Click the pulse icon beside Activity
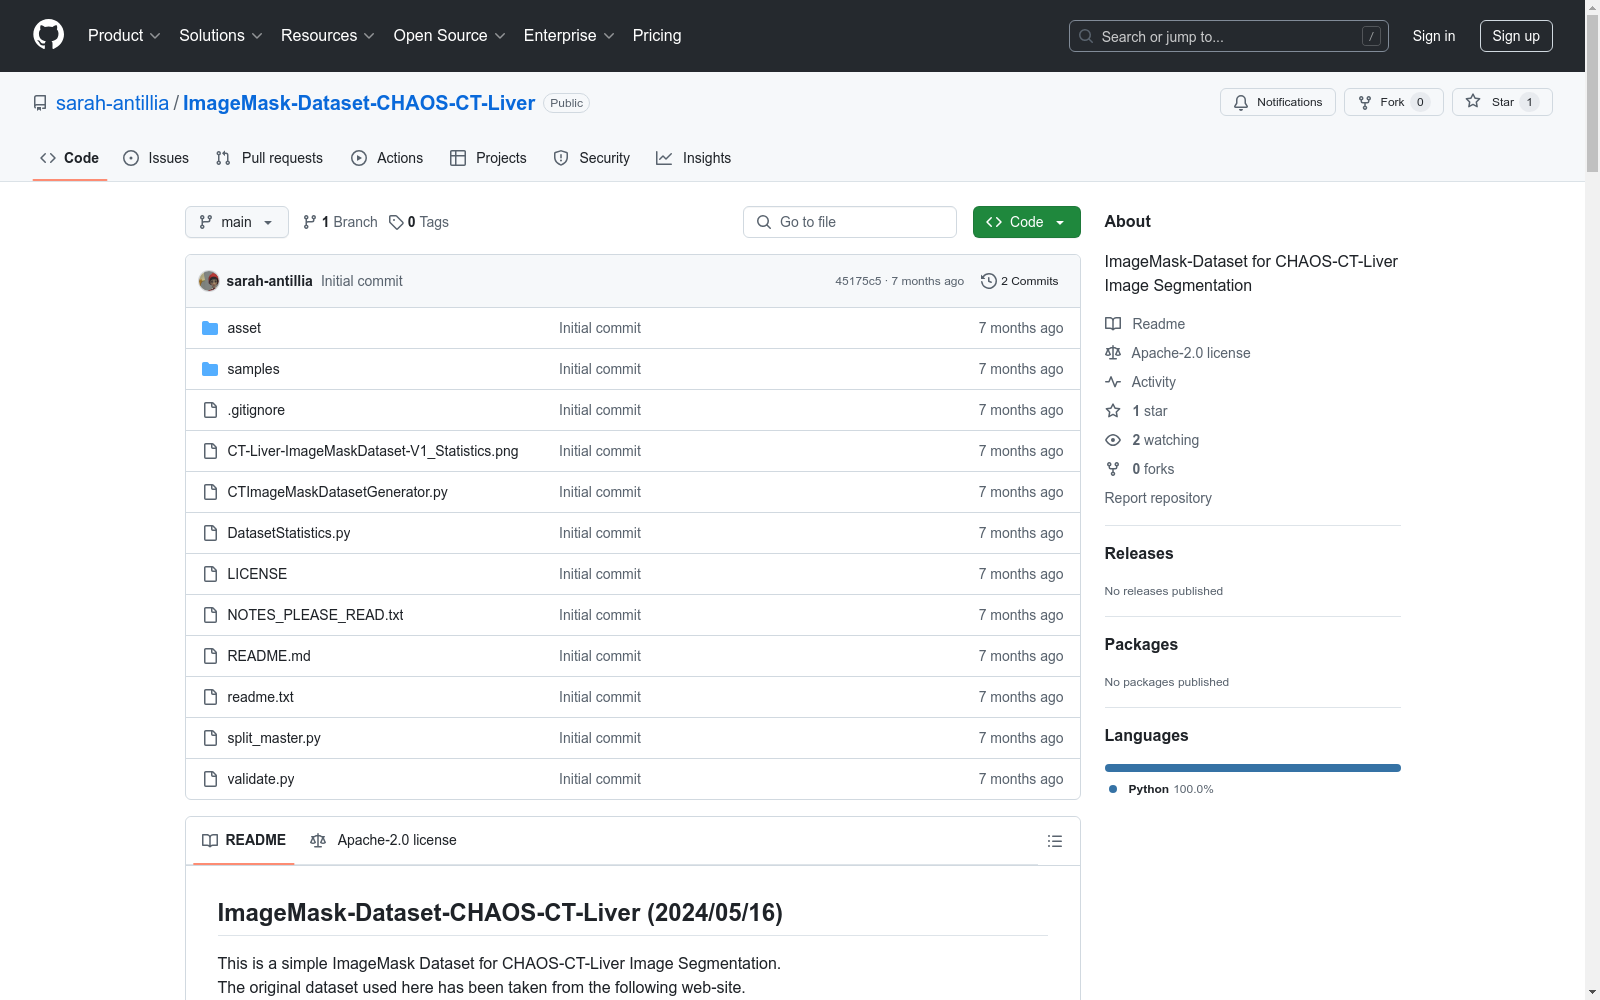Viewport: 1600px width, 1000px height. (x=1113, y=382)
